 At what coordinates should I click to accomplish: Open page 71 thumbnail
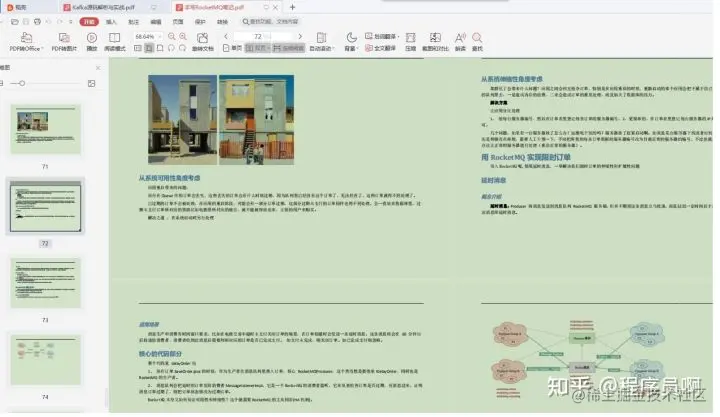coord(45,130)
